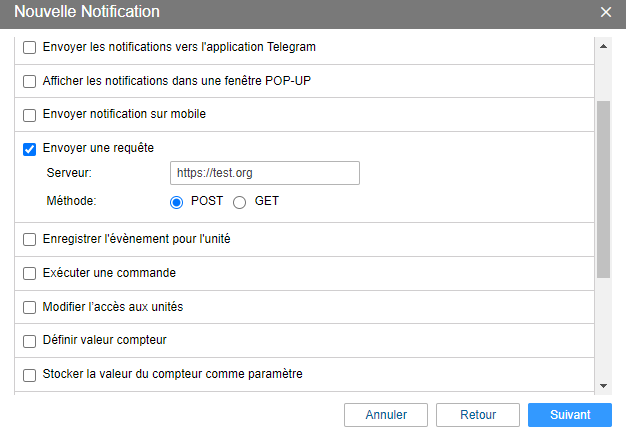The width and height of the screenshot is (626, 430).
Task: Check 'Modifier l'accès aux unités' option
Action: point(29,307)
